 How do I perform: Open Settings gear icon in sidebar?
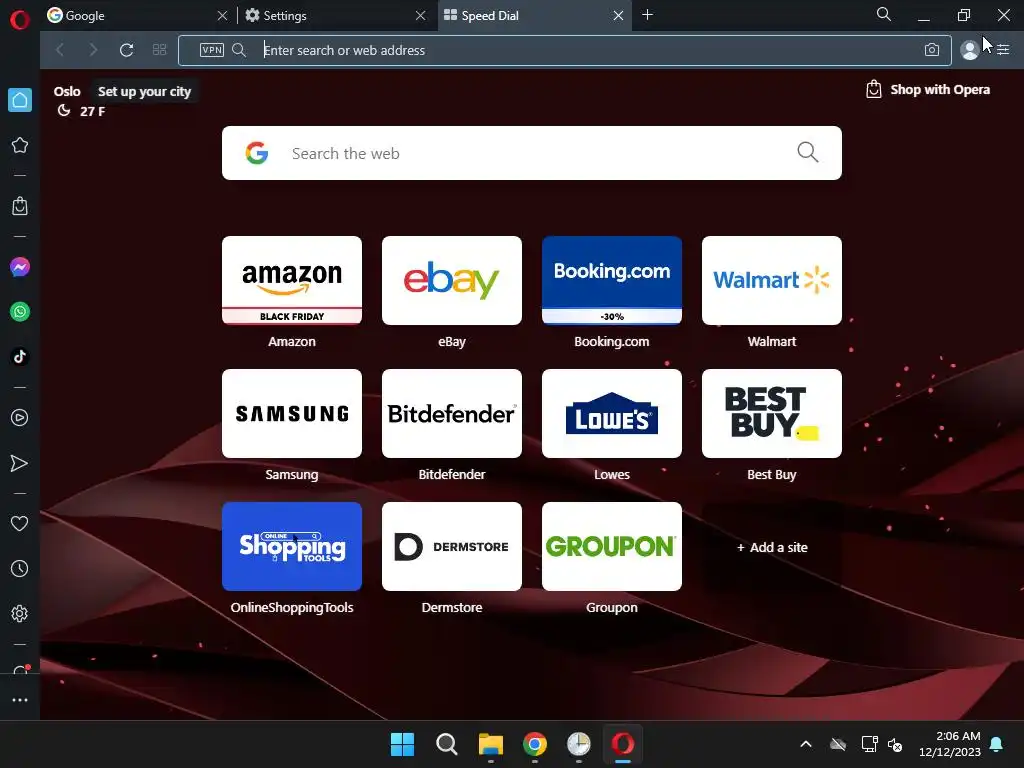20,613
